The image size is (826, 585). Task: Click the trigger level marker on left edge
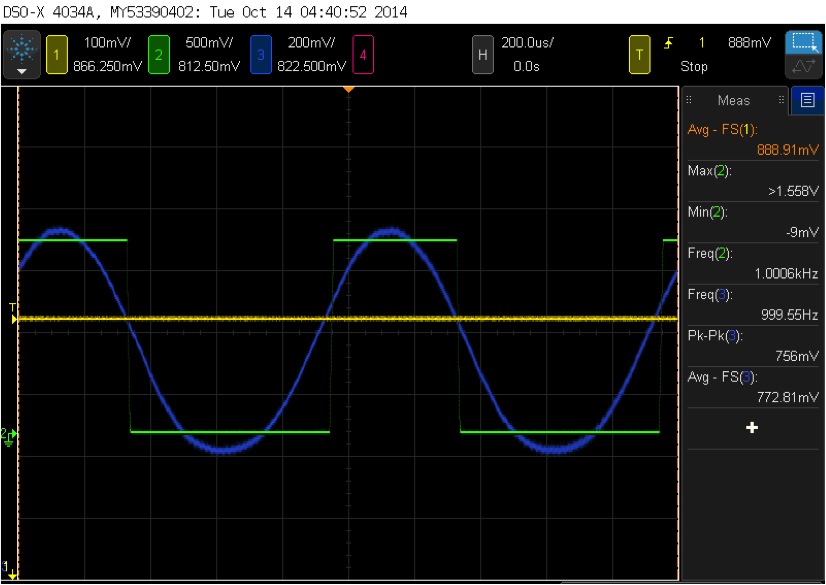[x=14, y=319]
